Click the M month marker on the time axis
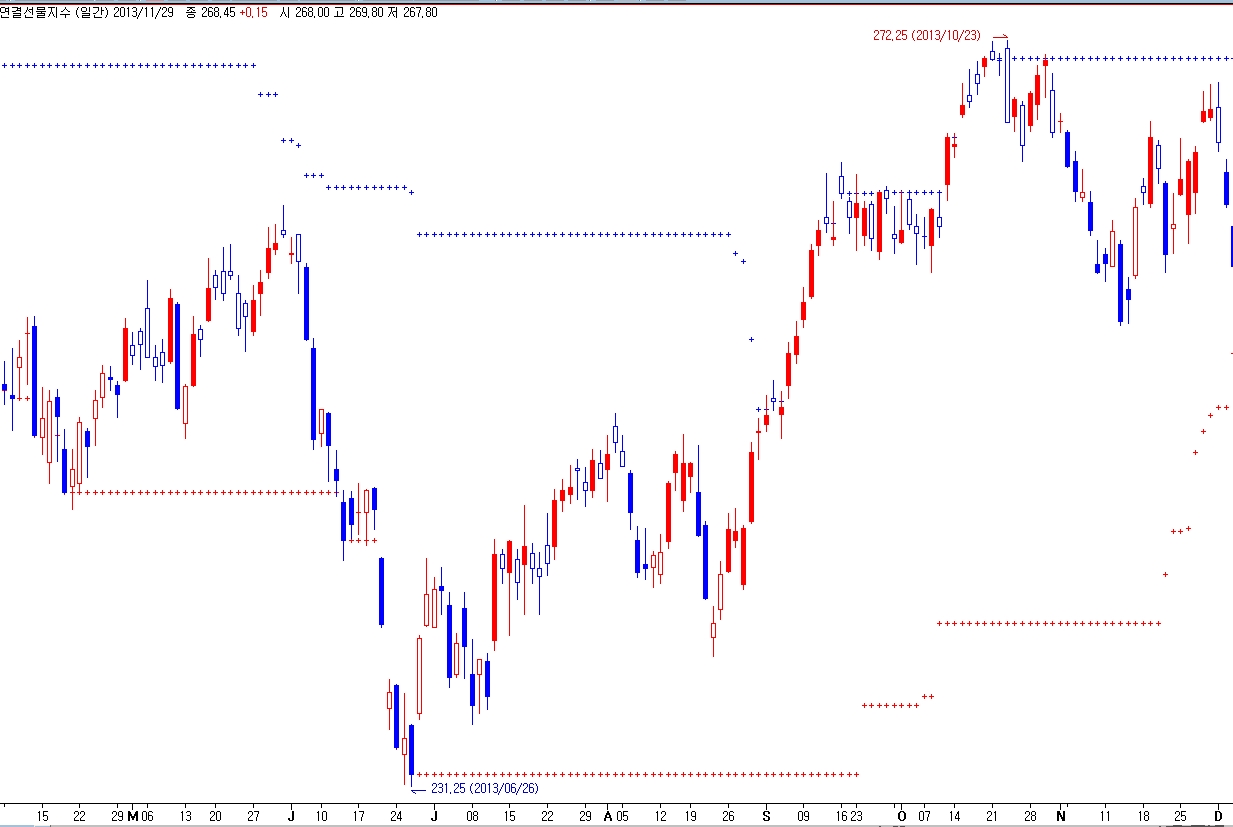Image resolution: width=1233 pixels, height=827 pixels. [x=133, y=815]
